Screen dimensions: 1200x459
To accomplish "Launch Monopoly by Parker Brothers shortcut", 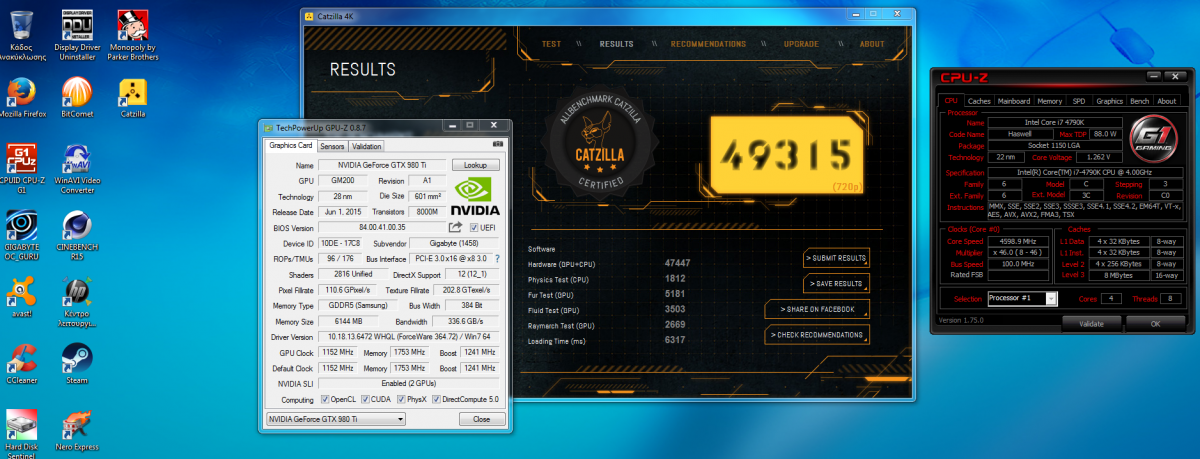I will point(135,32).
